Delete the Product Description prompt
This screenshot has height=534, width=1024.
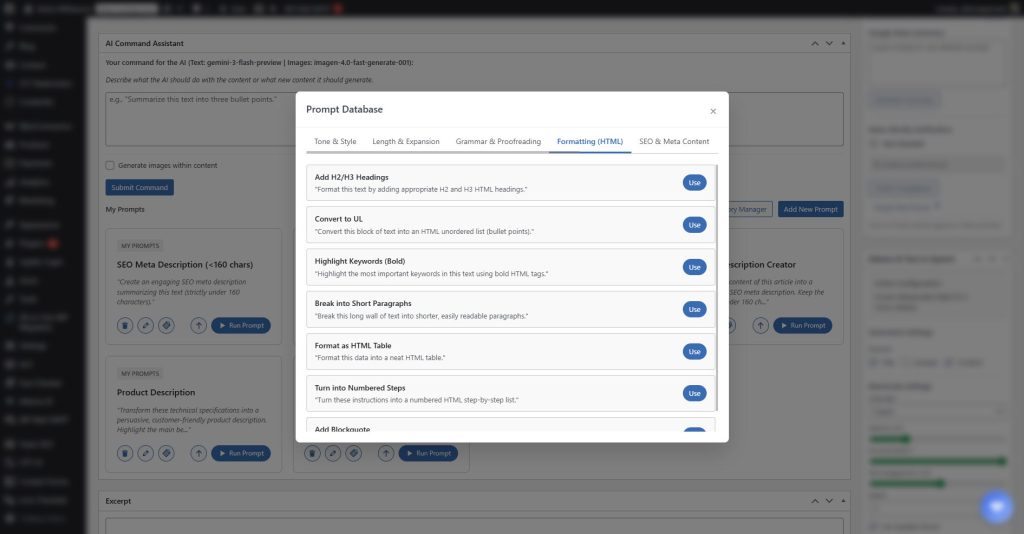[x=125, y=453]
